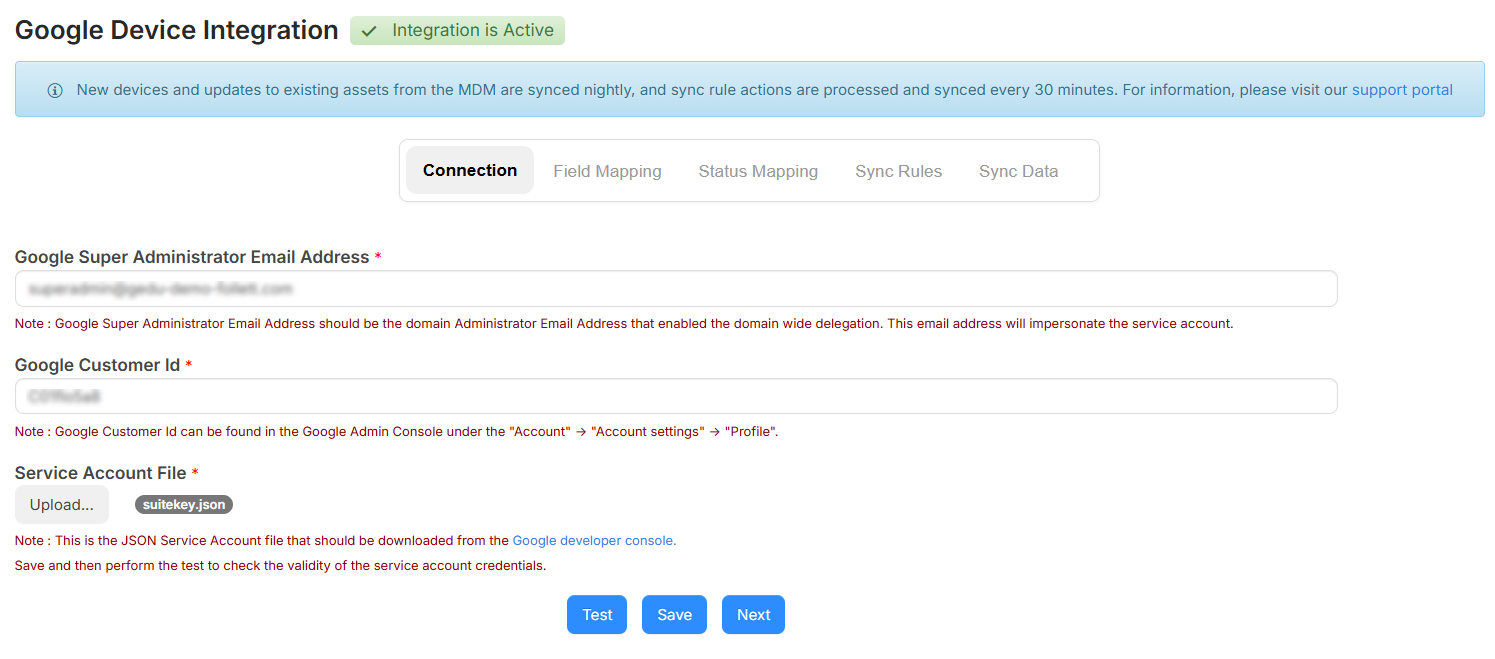
Task: Click the Upload... button
Action: (x=62, y=505)
